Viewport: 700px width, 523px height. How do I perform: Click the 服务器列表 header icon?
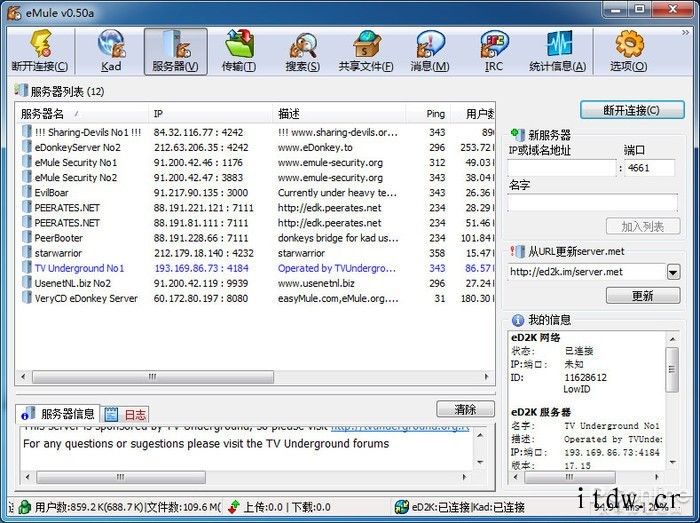[21, 90]
